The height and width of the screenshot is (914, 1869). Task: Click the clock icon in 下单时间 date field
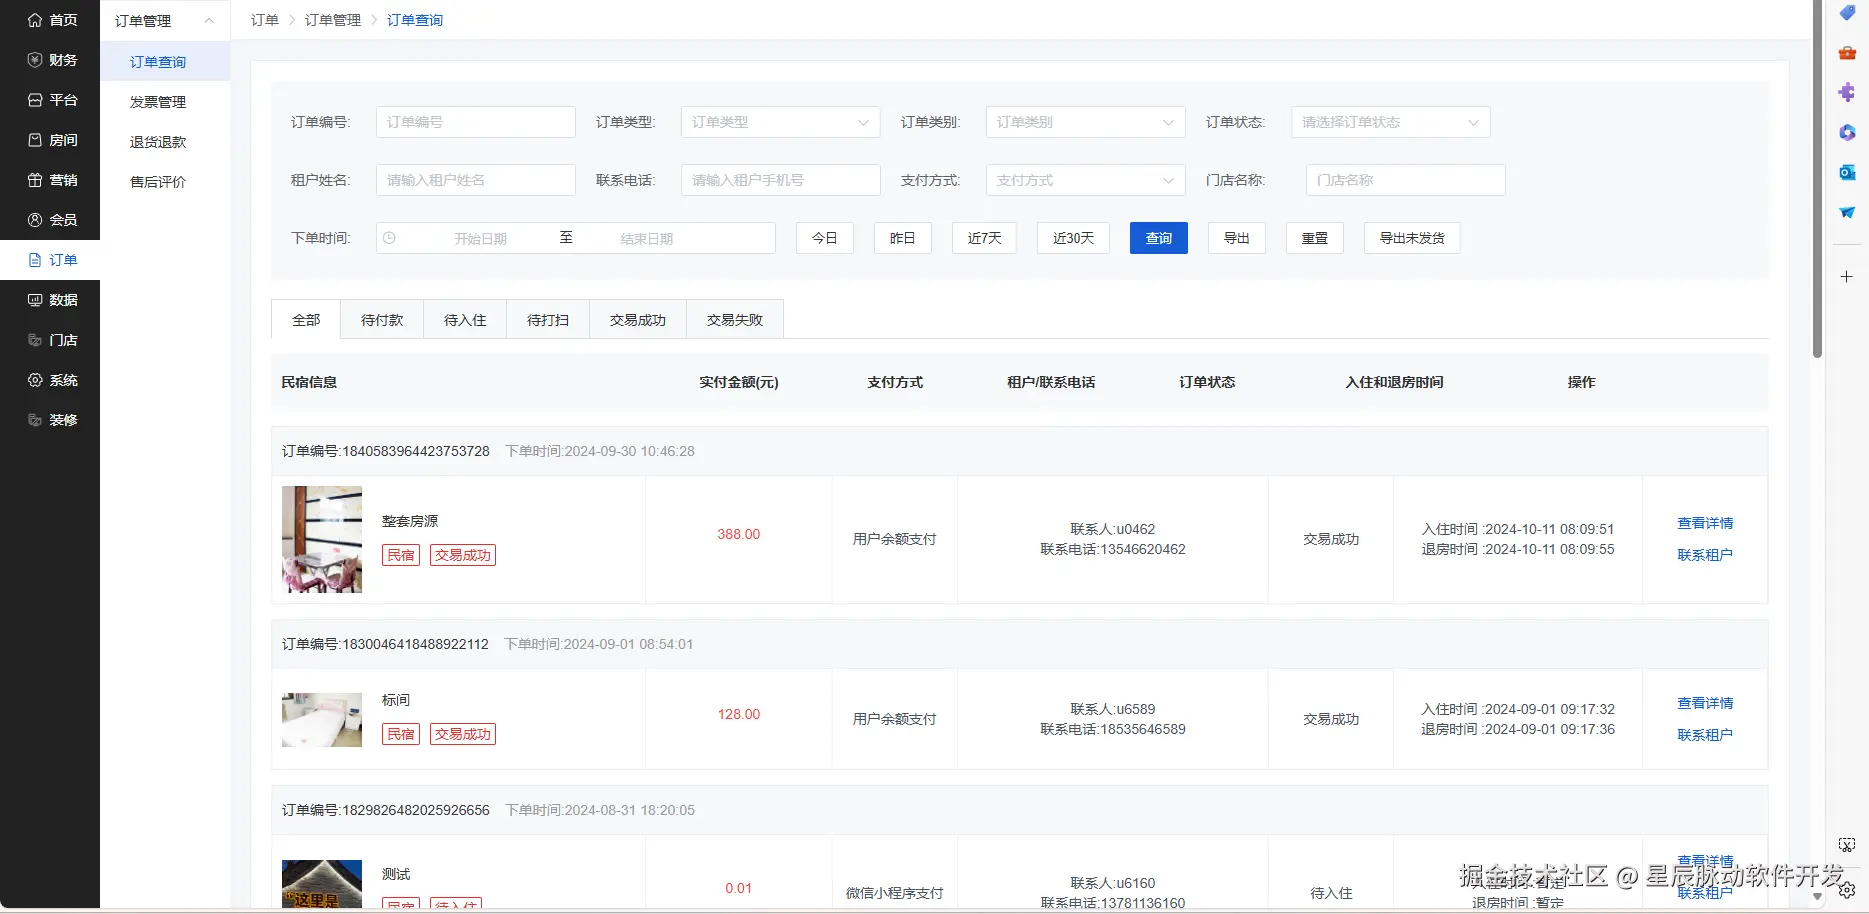tap(390, 238)
